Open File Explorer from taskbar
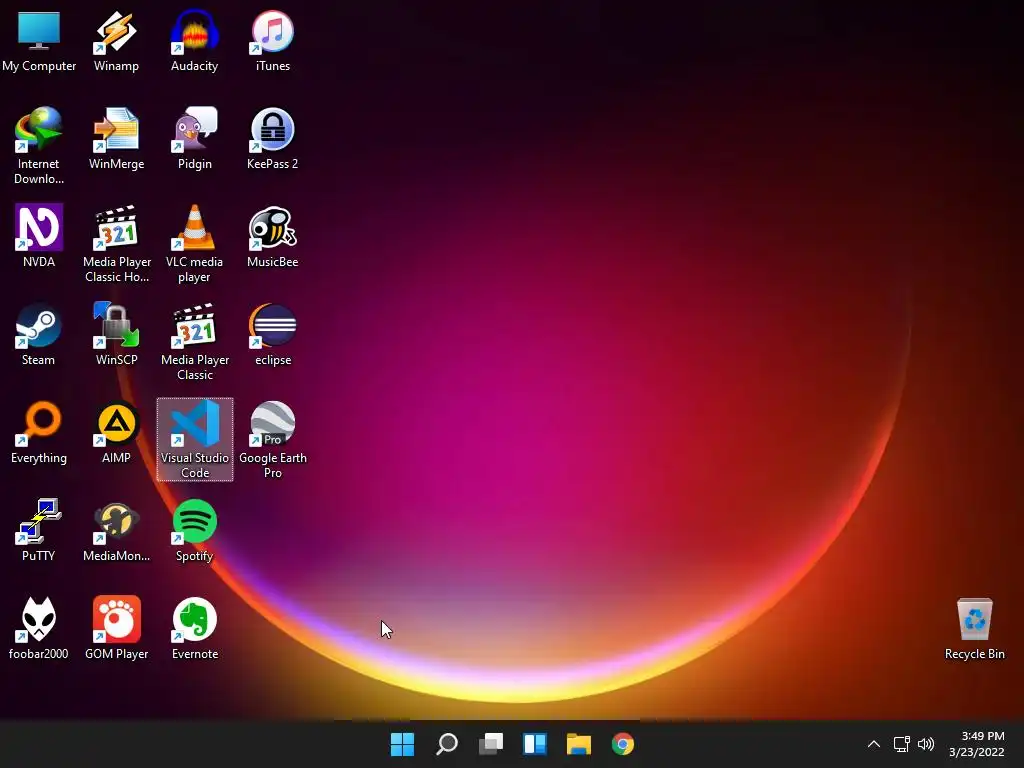This screenshot has height=768, width=1024. pos(579,744)
